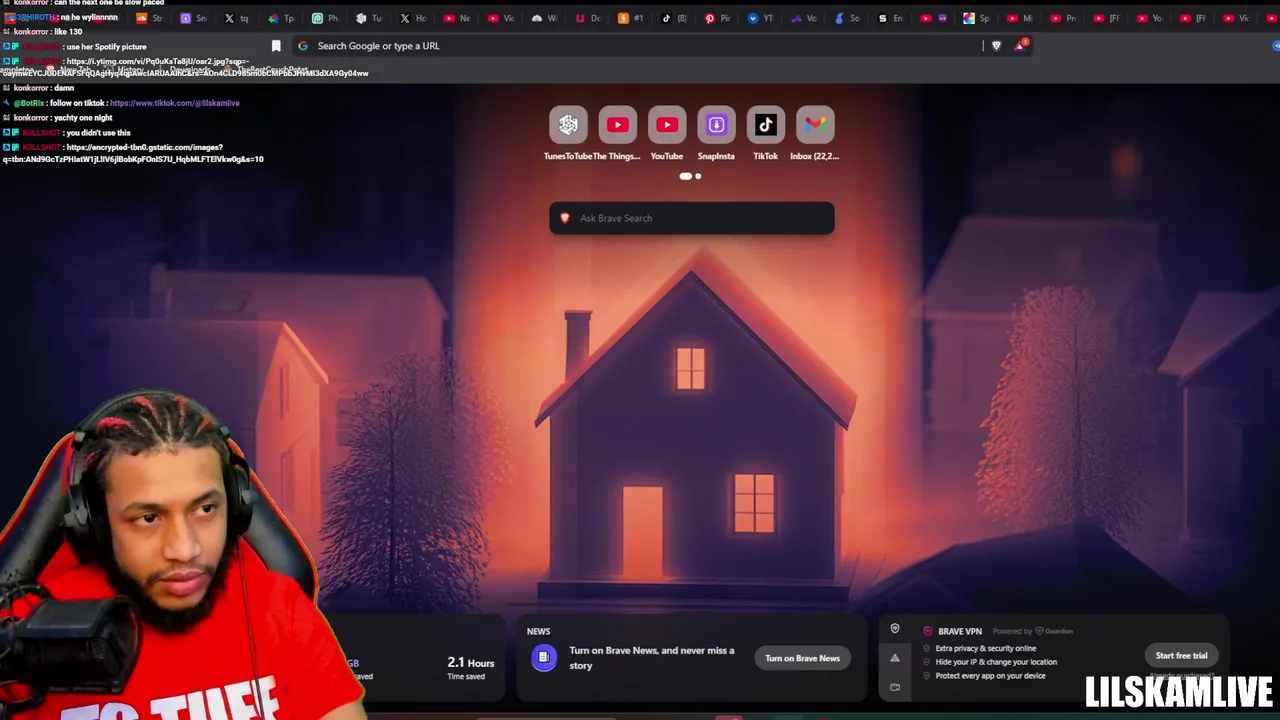Switch to the X 'Ho' browser tab
This screenshot has width=1280, height=720.
[412, 18]
